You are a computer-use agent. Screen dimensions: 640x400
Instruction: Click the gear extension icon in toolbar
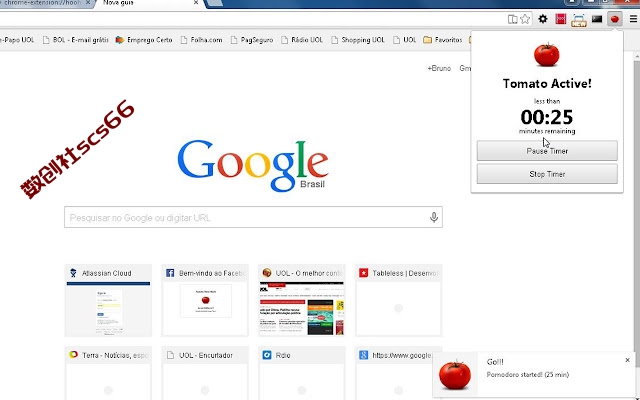tap(543, 19)
